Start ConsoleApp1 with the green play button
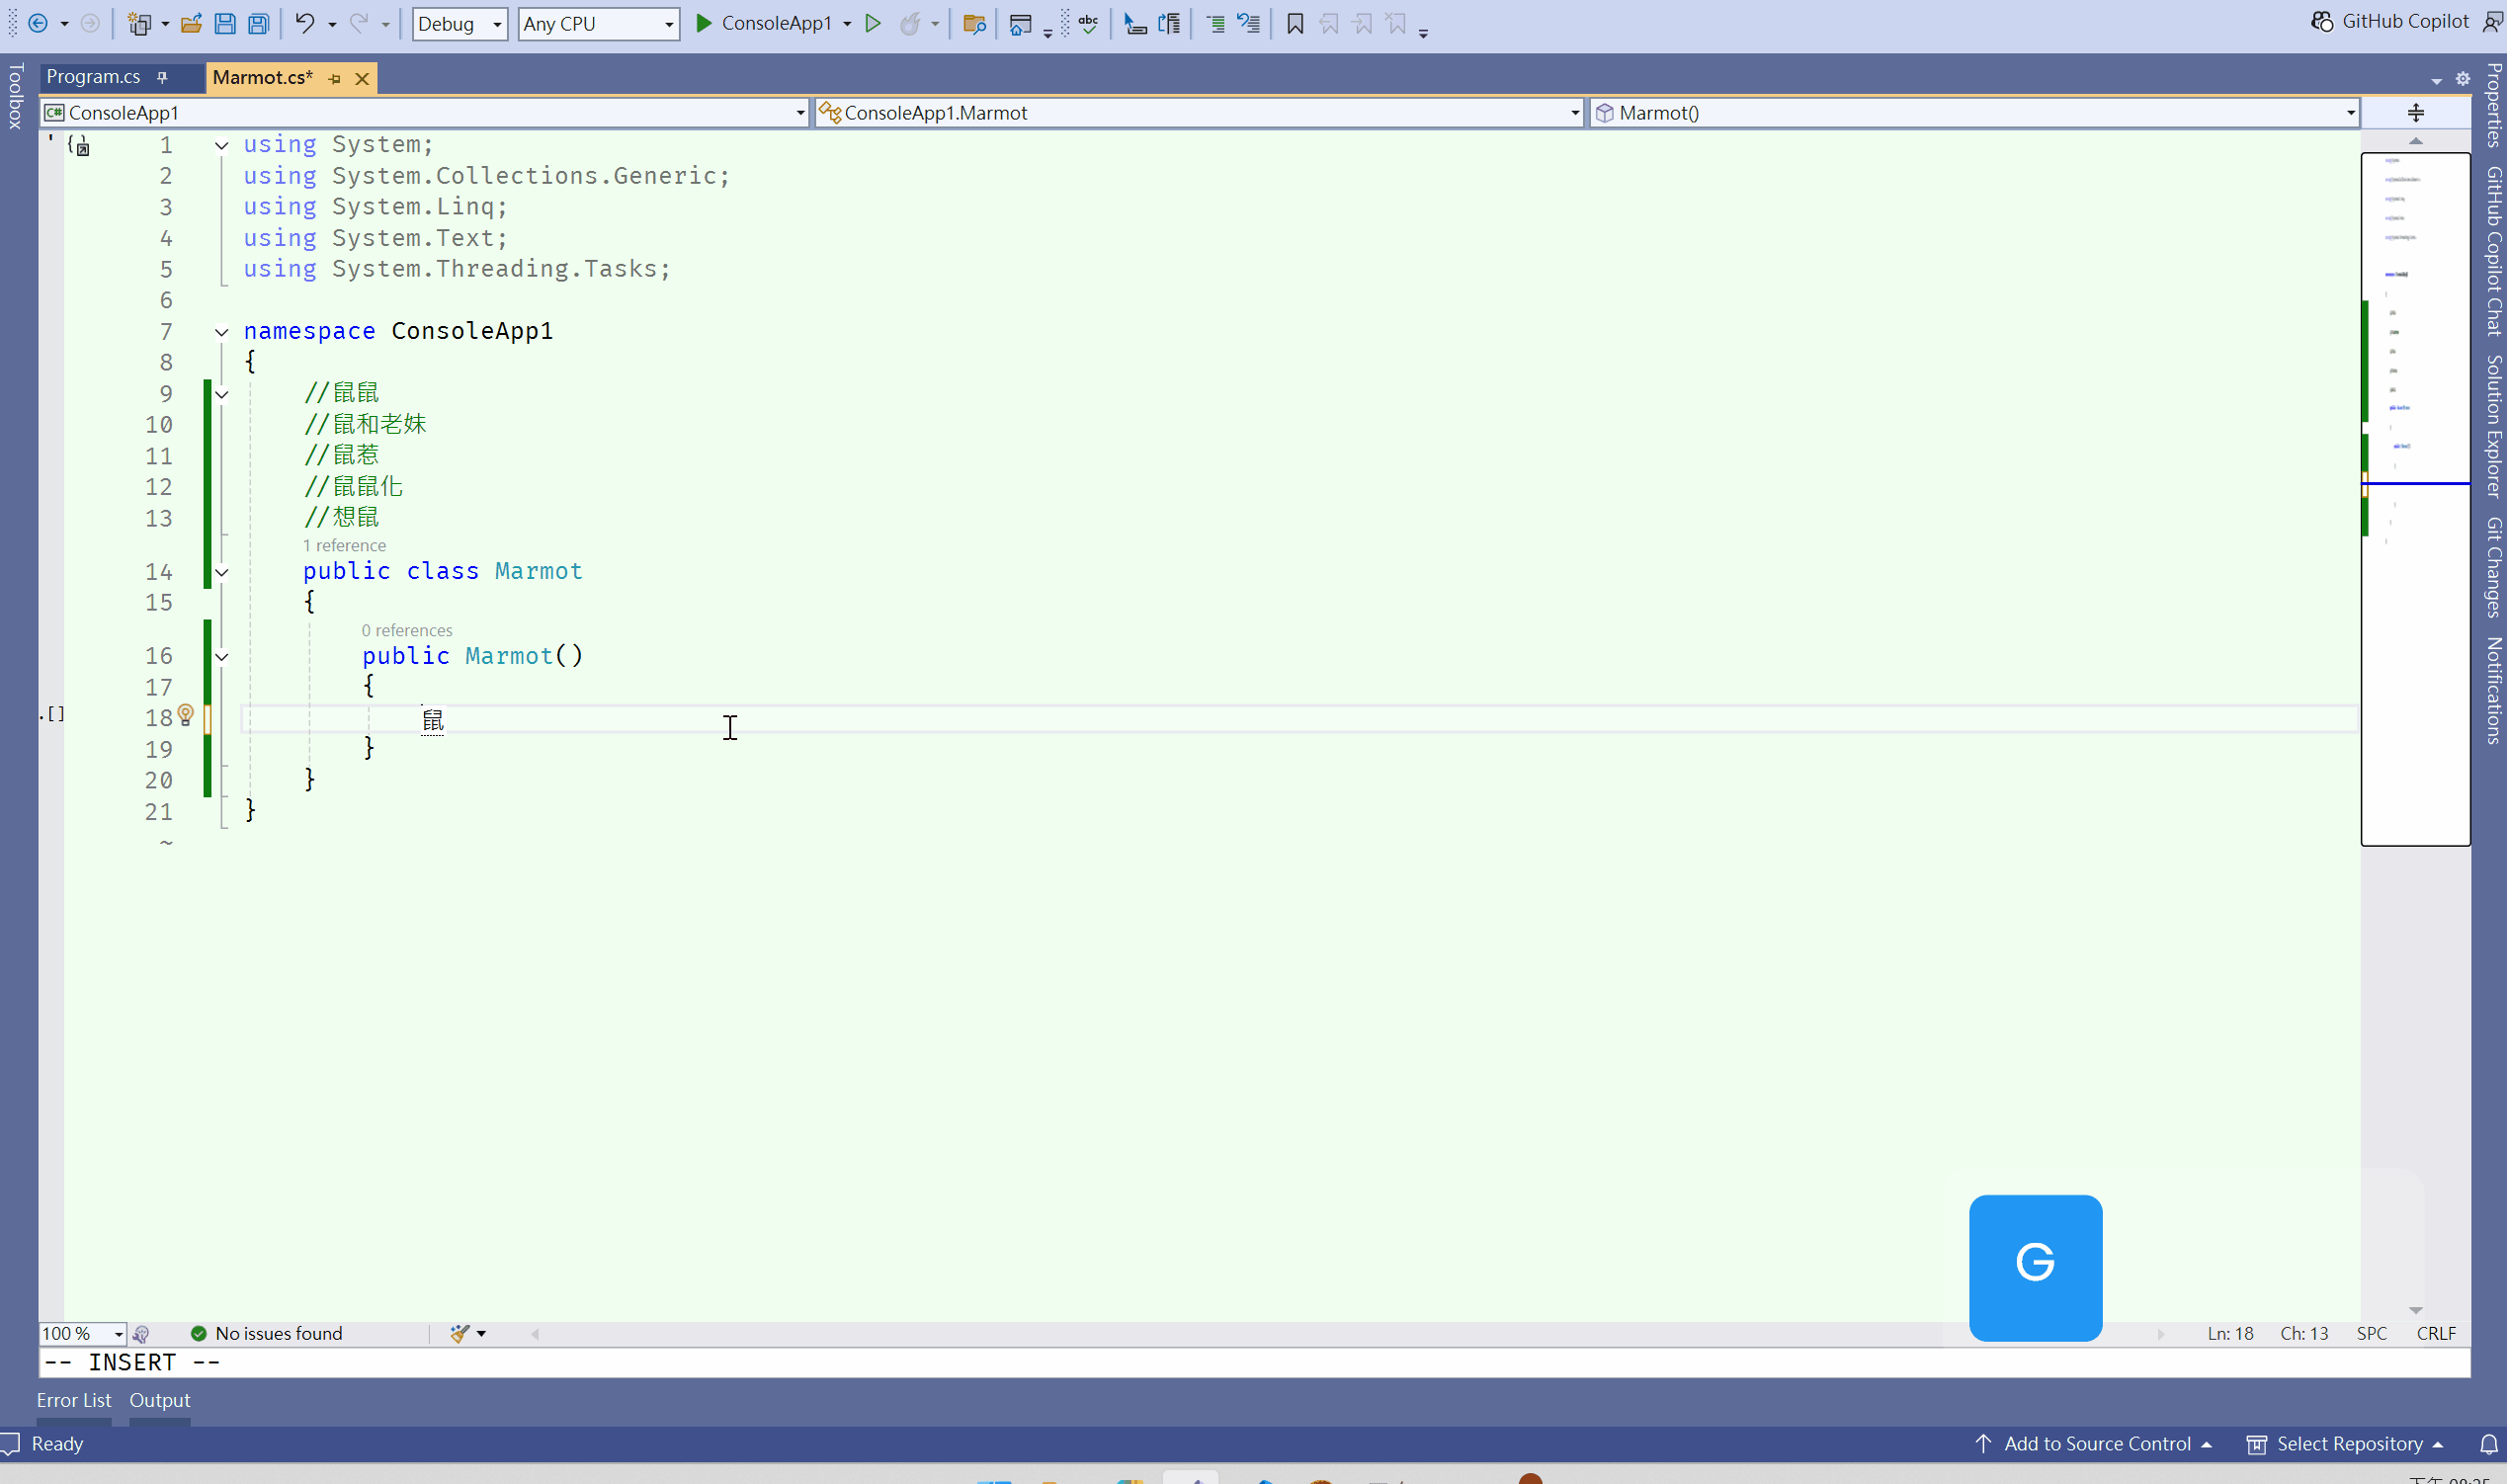Viewport: 2507px width, 1484px height. [x=704, y=23]
